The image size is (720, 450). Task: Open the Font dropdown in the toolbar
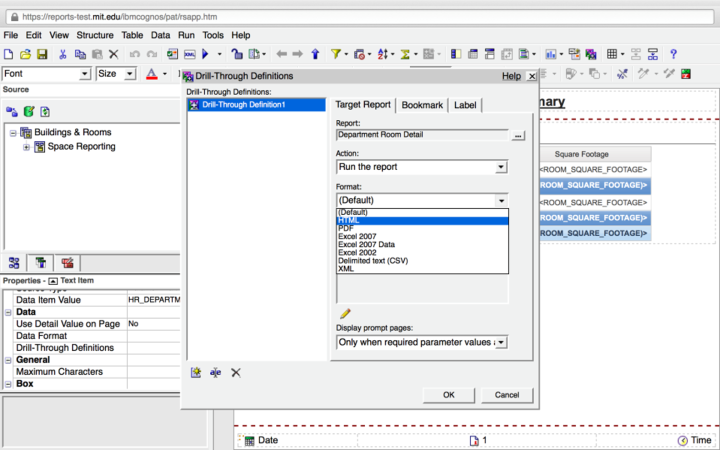pyautogui.click(x=85, y=74)
